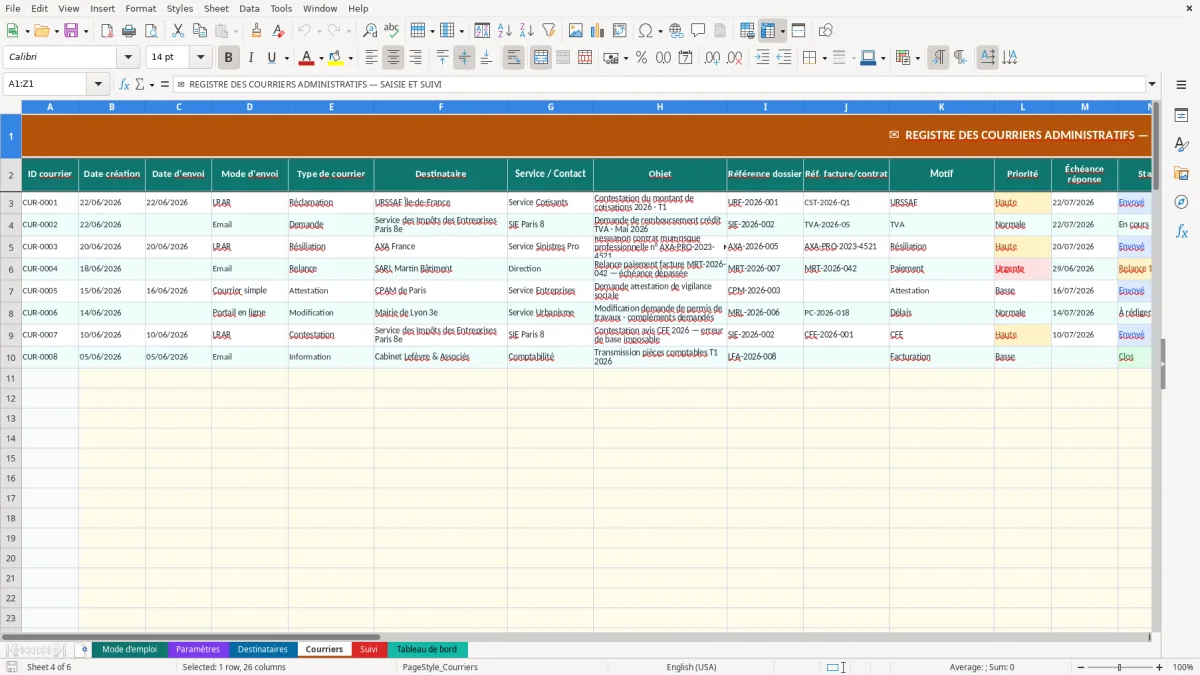Open the Sheet menu

point(216,8)
